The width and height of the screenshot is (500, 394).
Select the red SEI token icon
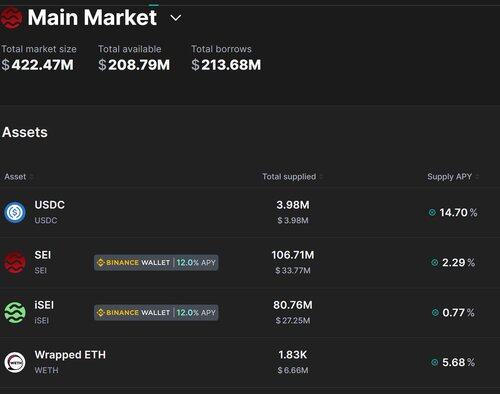click(15, 262)
